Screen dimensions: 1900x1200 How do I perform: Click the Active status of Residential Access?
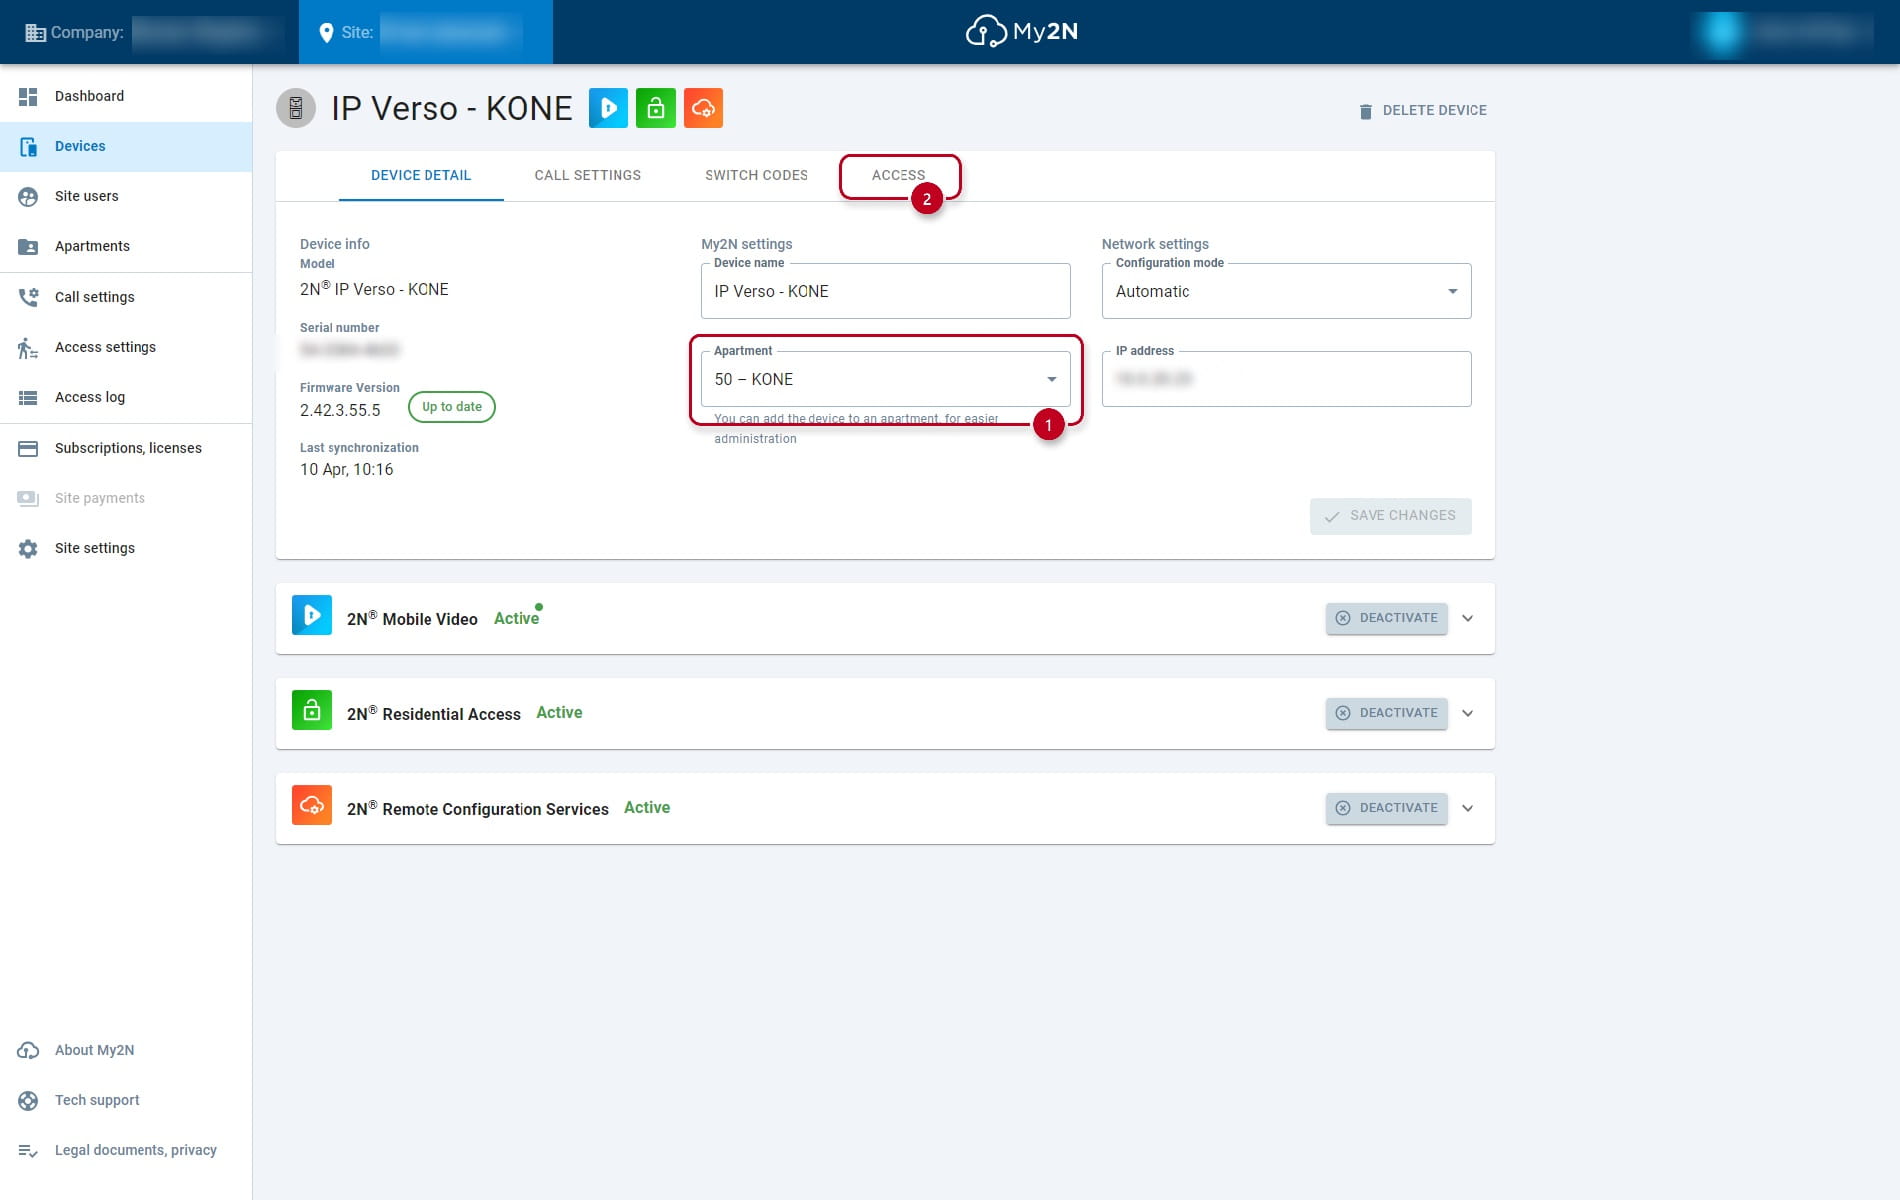click(x=559, y=712)
